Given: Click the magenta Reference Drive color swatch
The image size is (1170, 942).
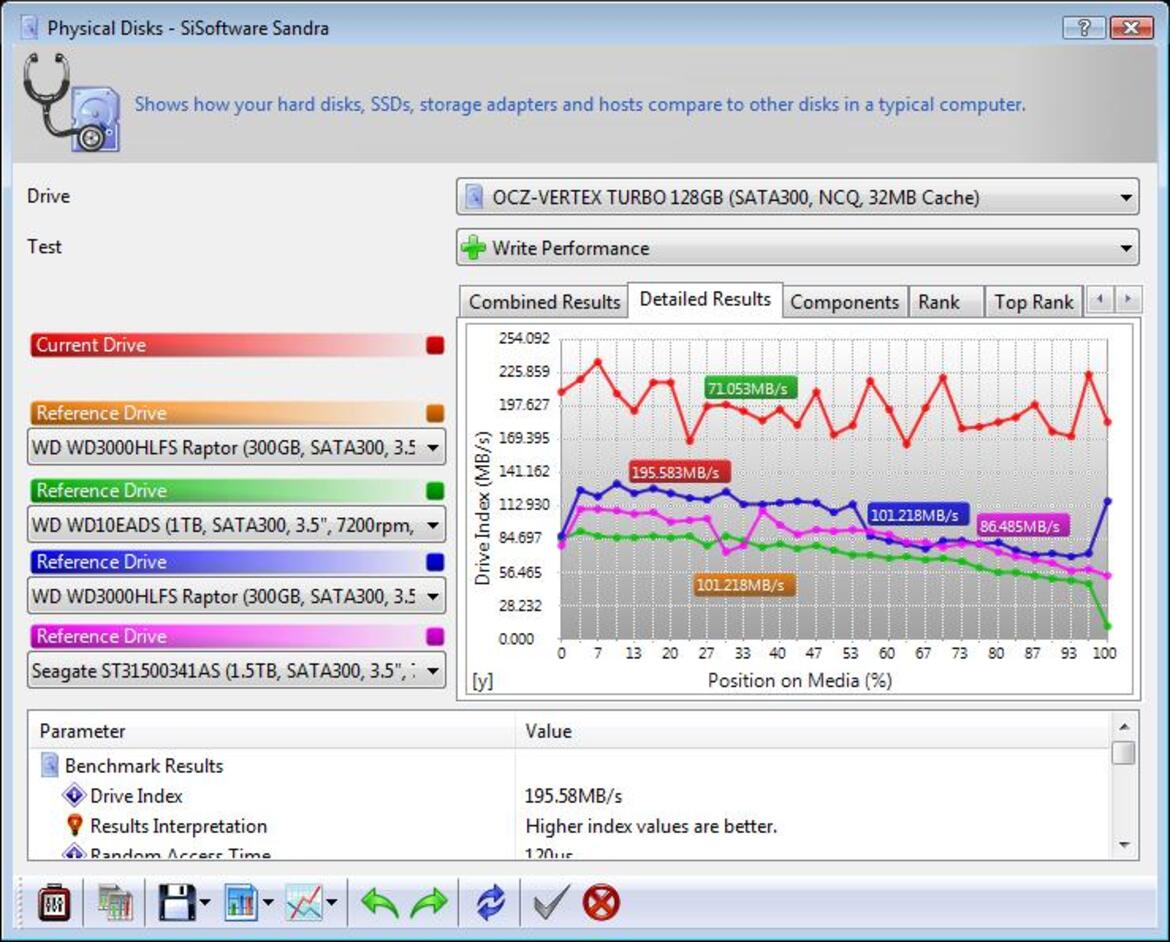Looking at the screenshot, I should (435, 636).
